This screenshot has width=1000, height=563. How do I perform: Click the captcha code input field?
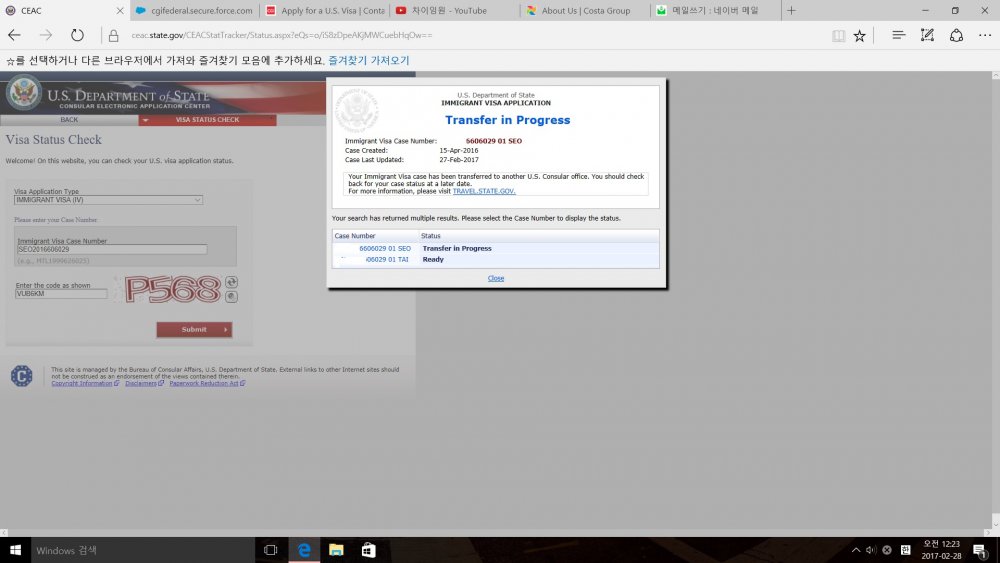tap(61, 294)
